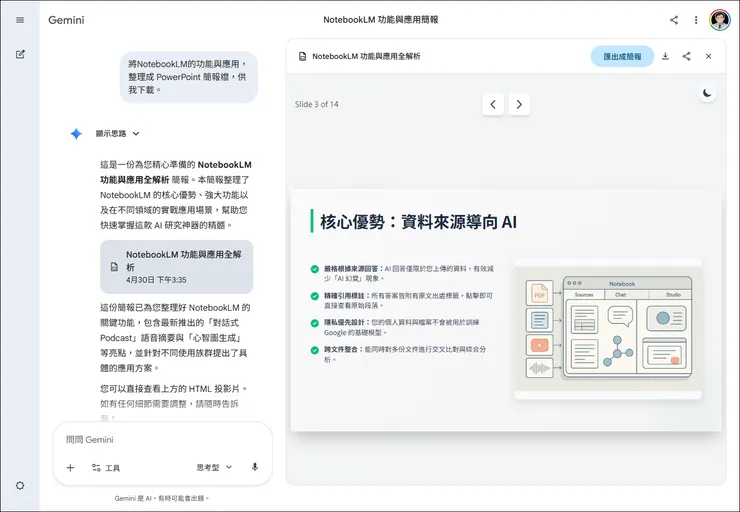Screen dimensions: 740x512
Task: Expand the 顯示思路 thinking section
Action: pos(118,134)
